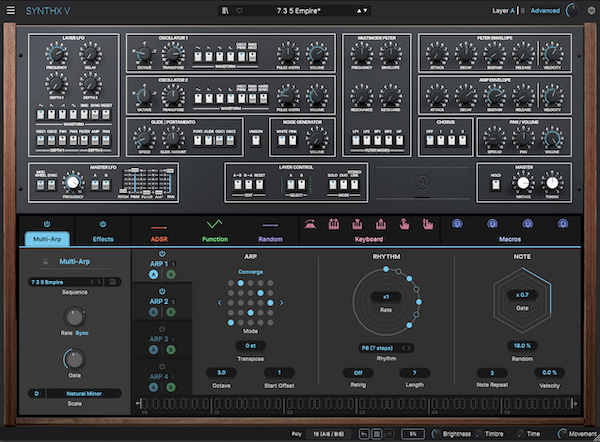Open the Natural Minor scale dropdown

84,393
